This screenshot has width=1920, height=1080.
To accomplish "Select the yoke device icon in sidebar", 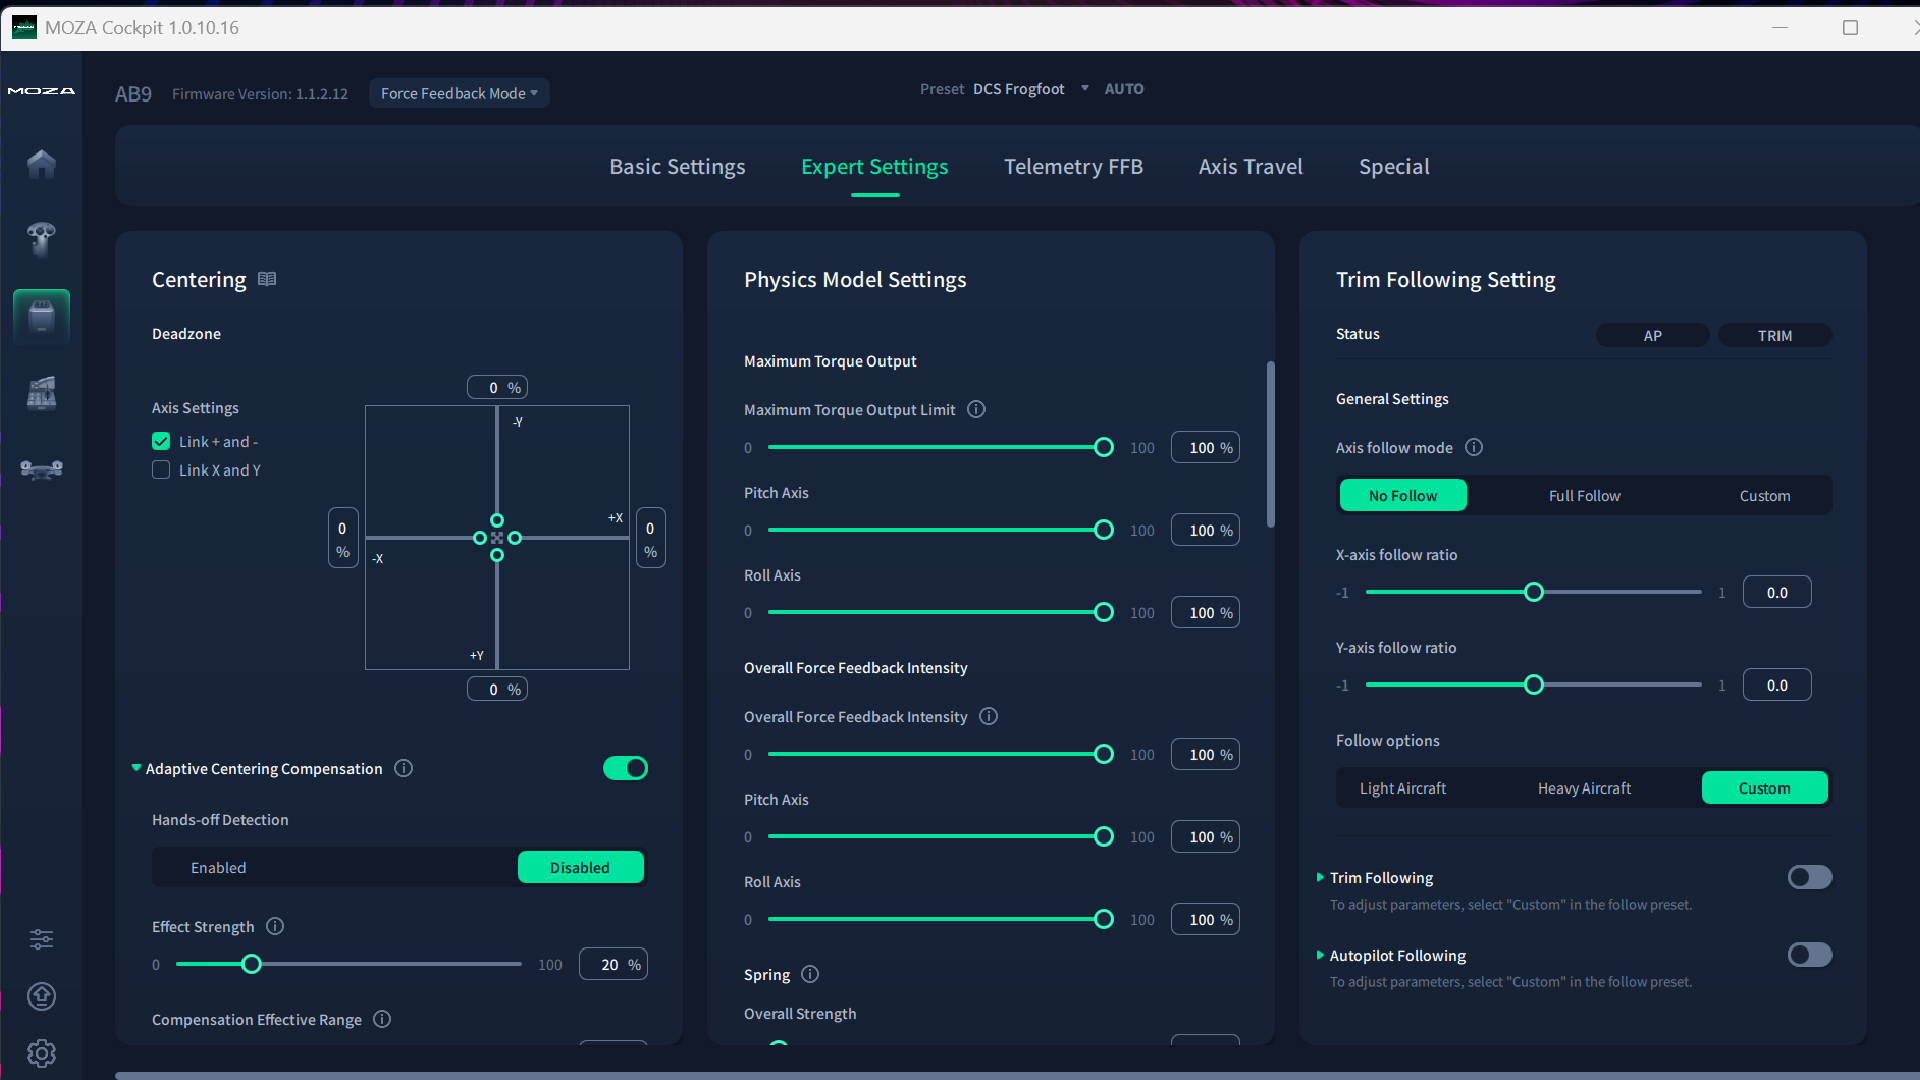I will click(x=41, y=468).
